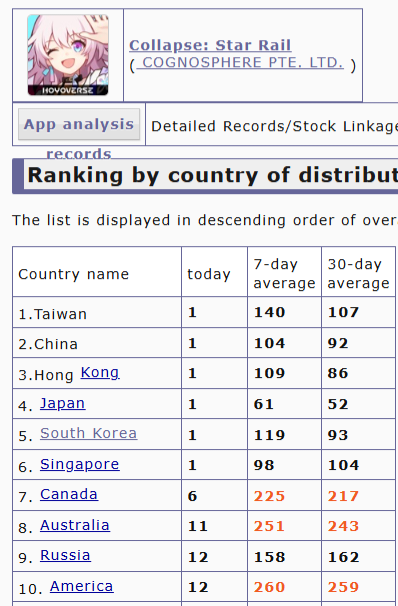Open the Canada country link
This screenshot has height=606, width=398.
pos(69,494)
